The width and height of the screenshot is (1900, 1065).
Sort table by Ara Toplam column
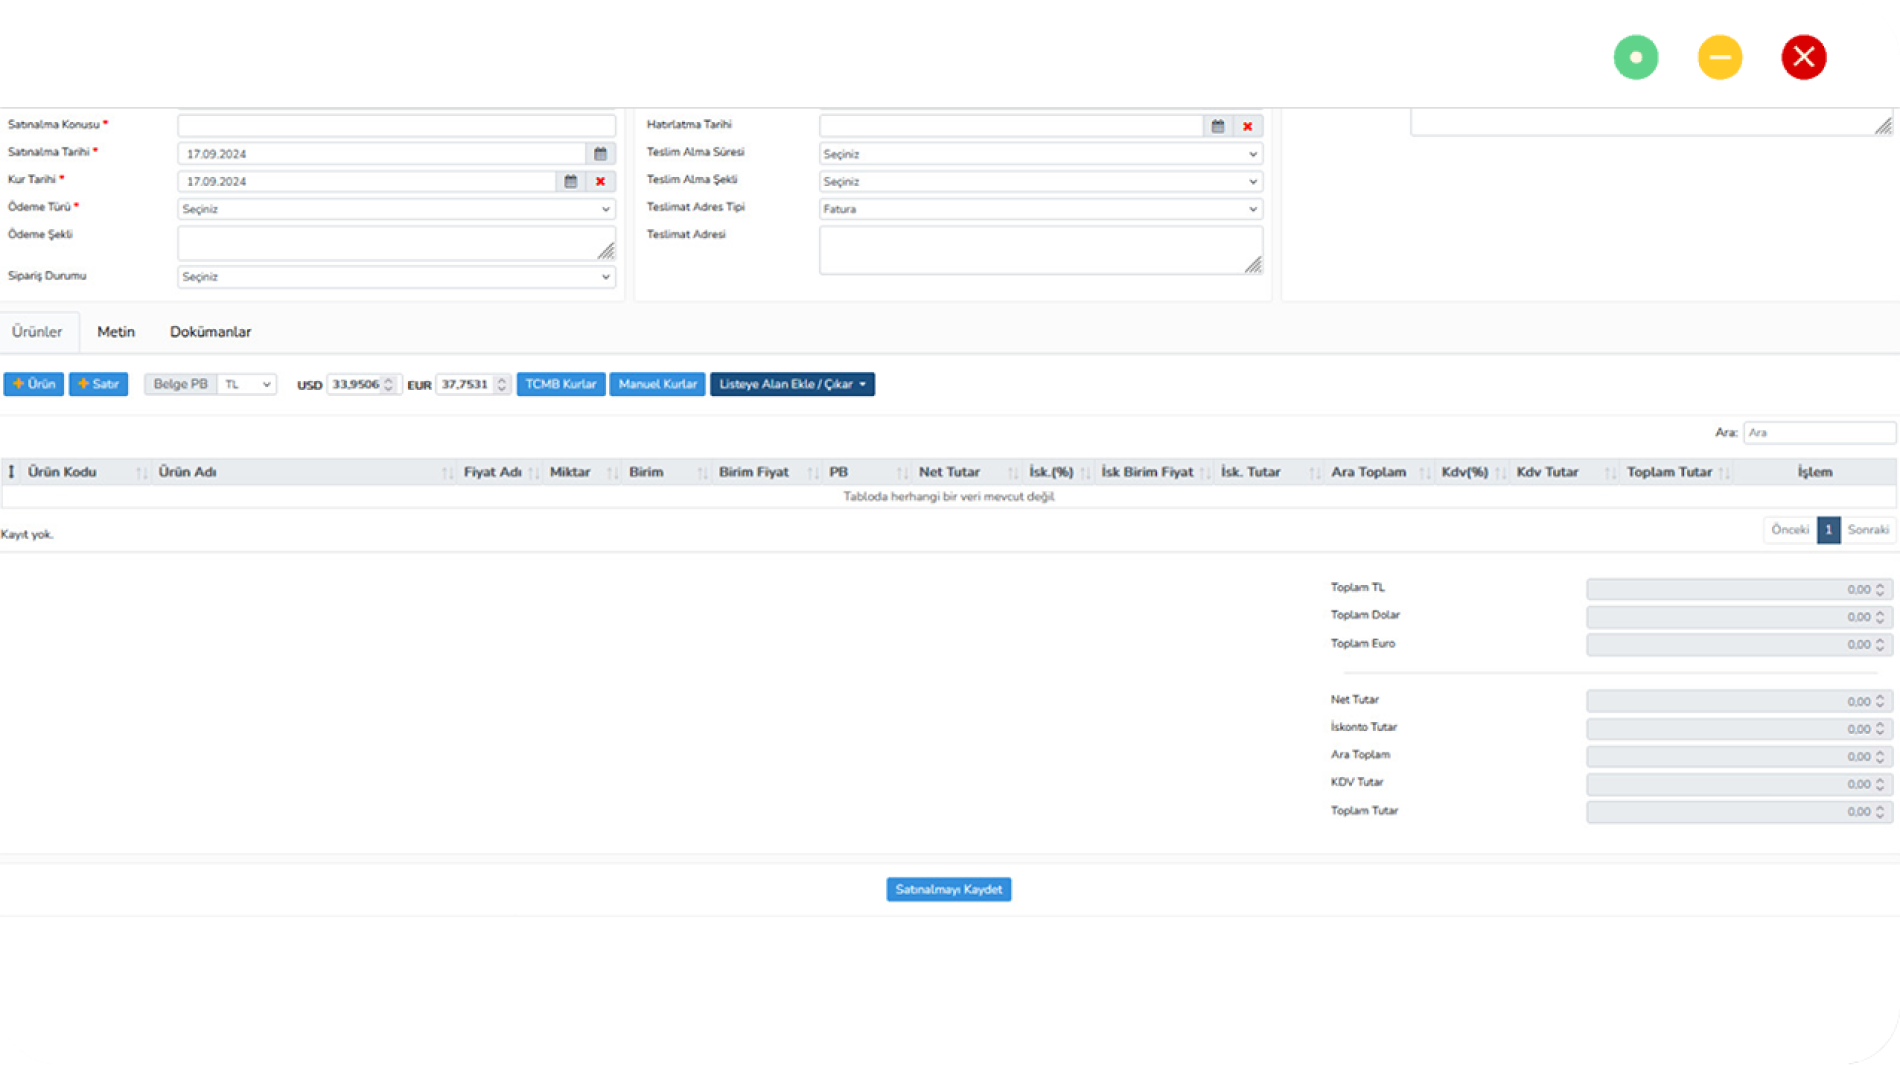click(1378, 472)
